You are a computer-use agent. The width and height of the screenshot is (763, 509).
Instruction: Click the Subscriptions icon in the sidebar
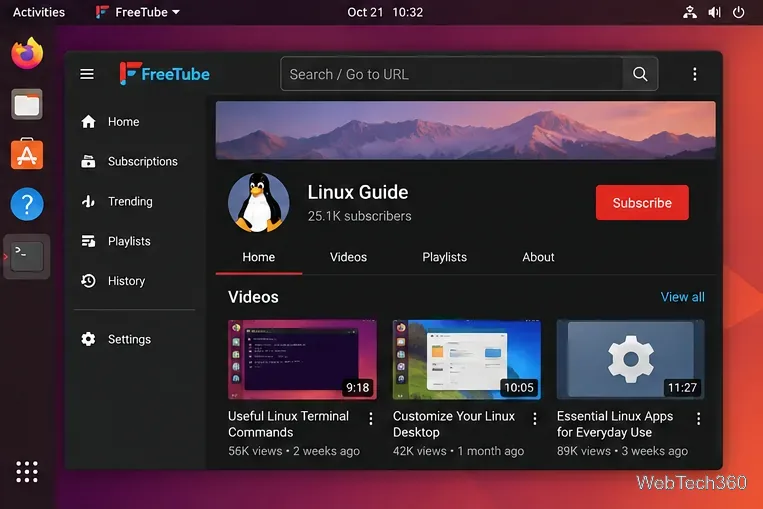click(88, 162)
